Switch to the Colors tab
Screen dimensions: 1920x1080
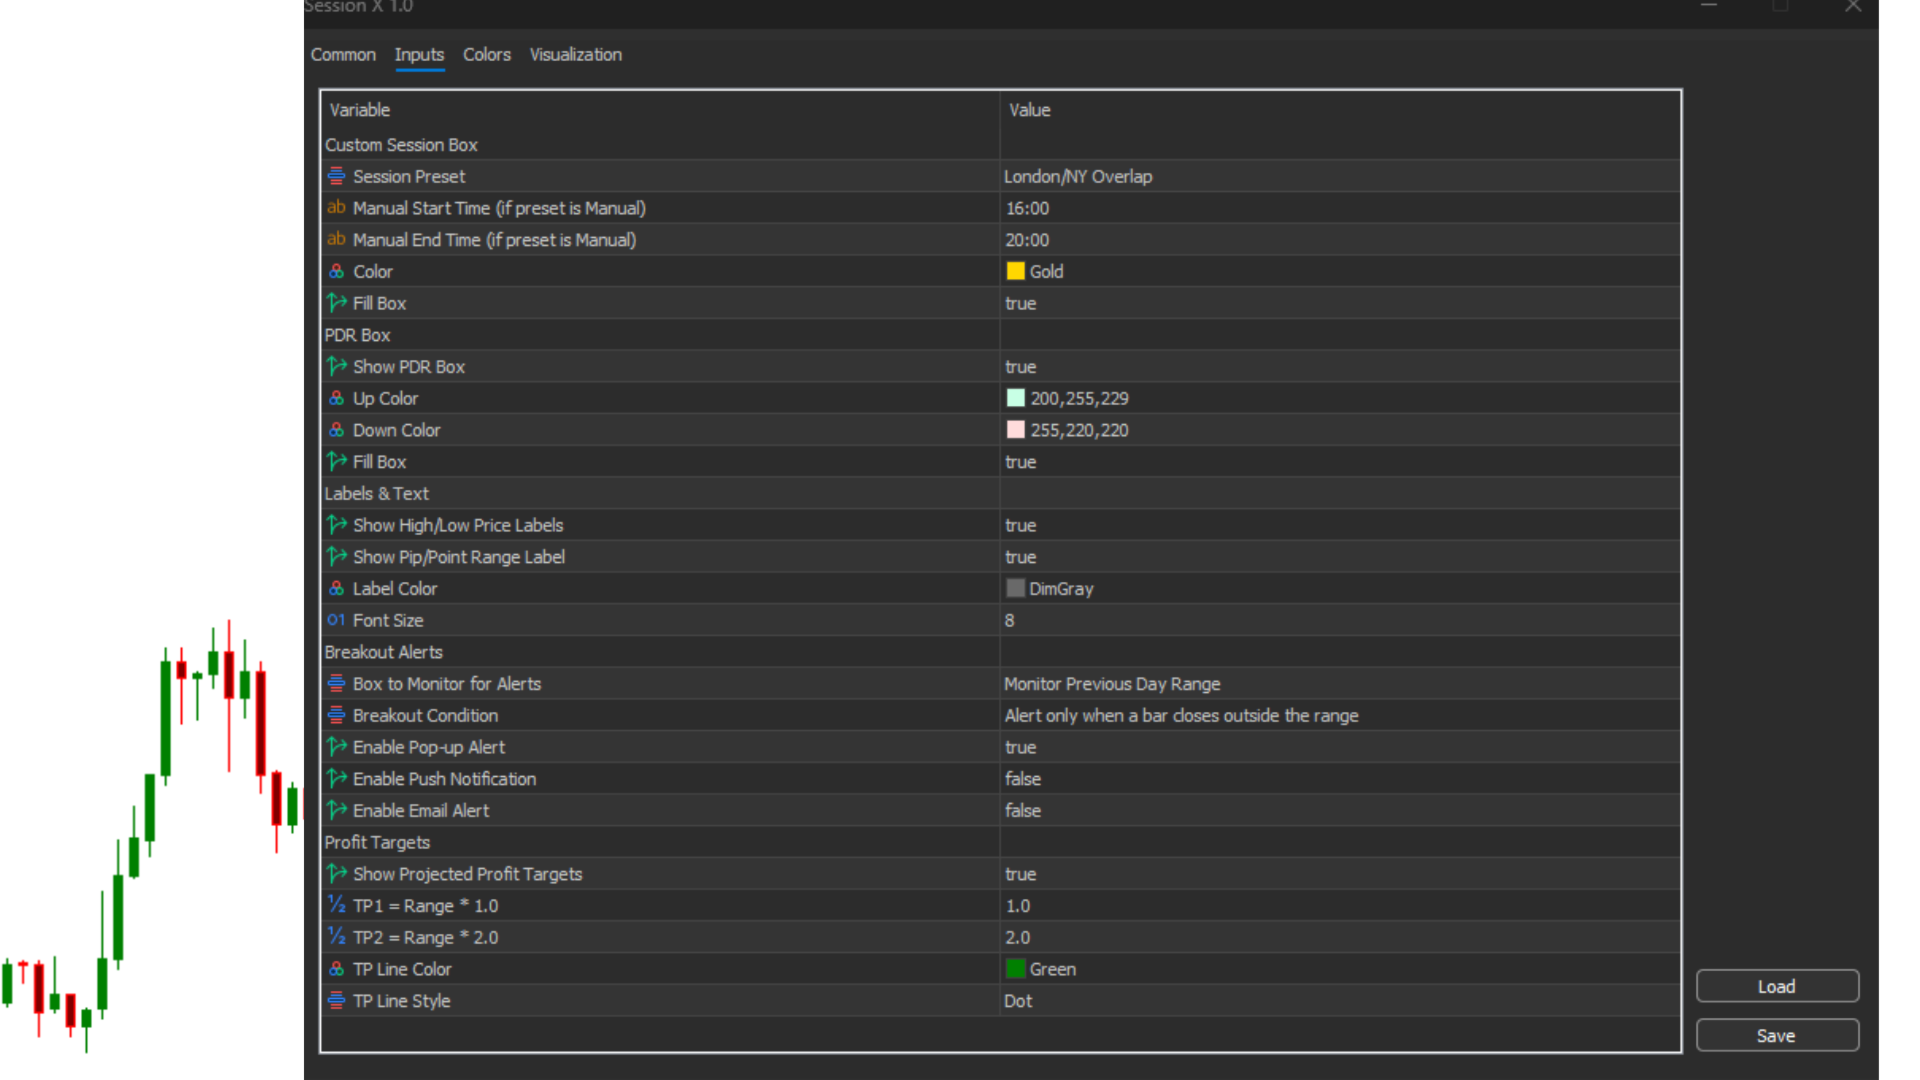(x=486, y=55)
